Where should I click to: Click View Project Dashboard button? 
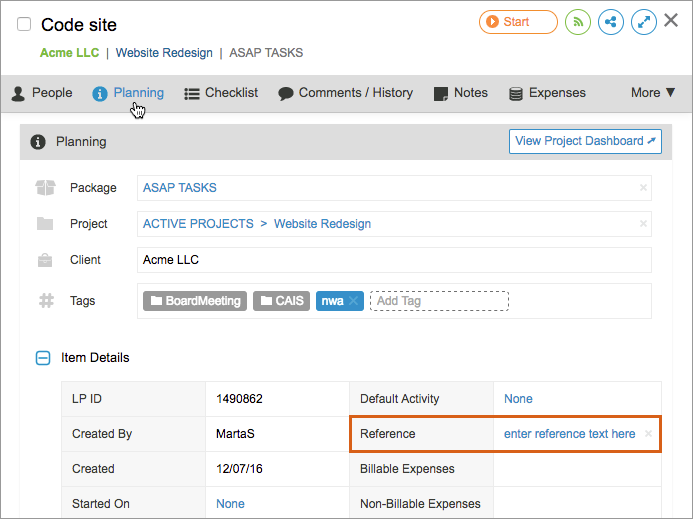(x=585, y=141)
